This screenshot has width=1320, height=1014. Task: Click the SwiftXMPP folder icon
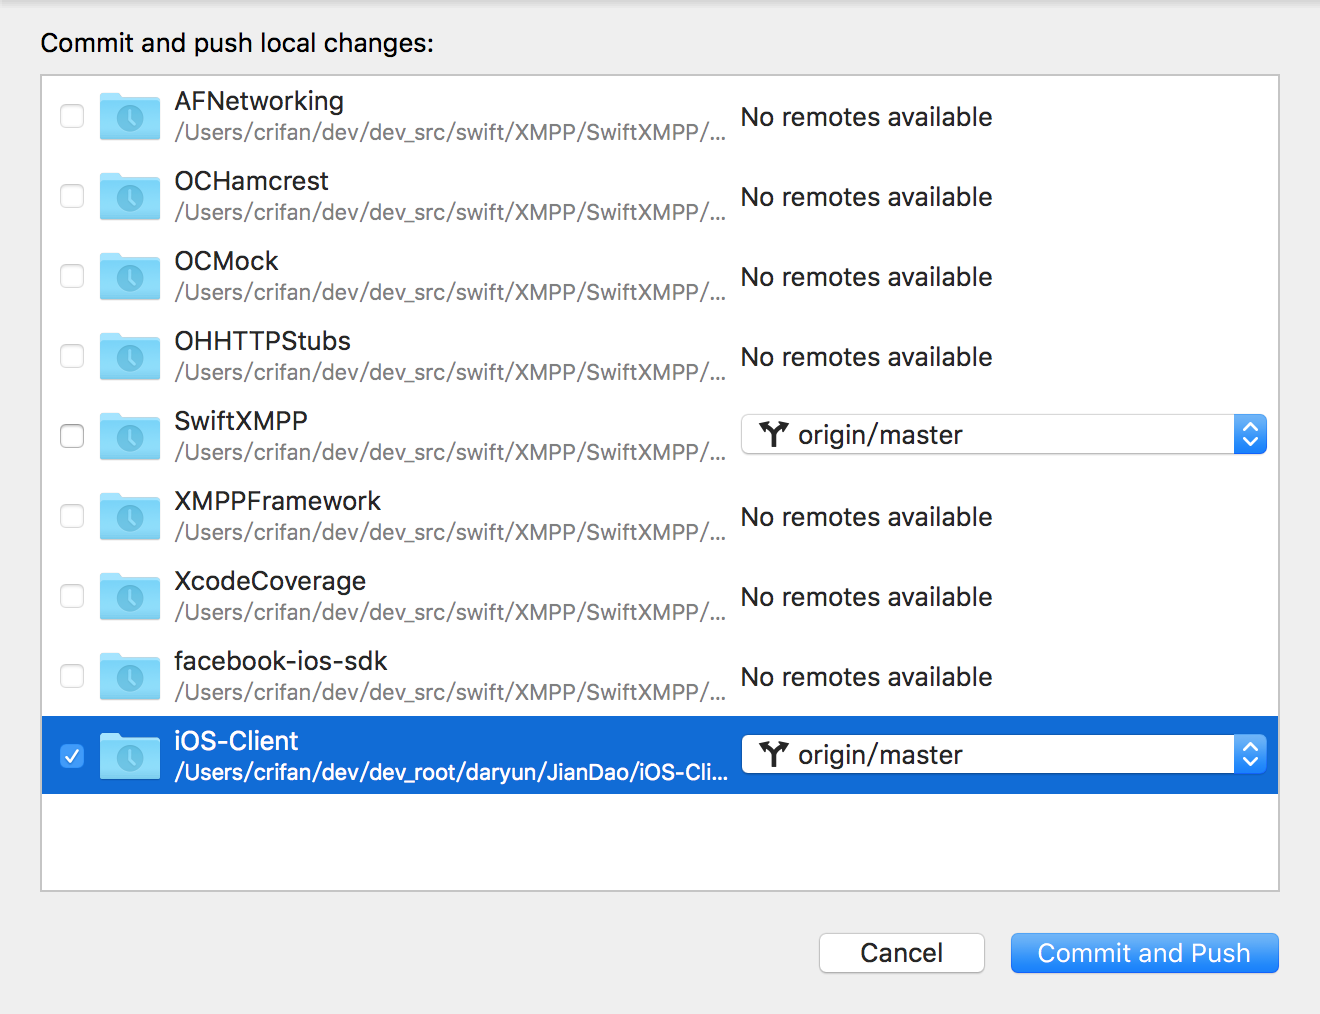129,437
